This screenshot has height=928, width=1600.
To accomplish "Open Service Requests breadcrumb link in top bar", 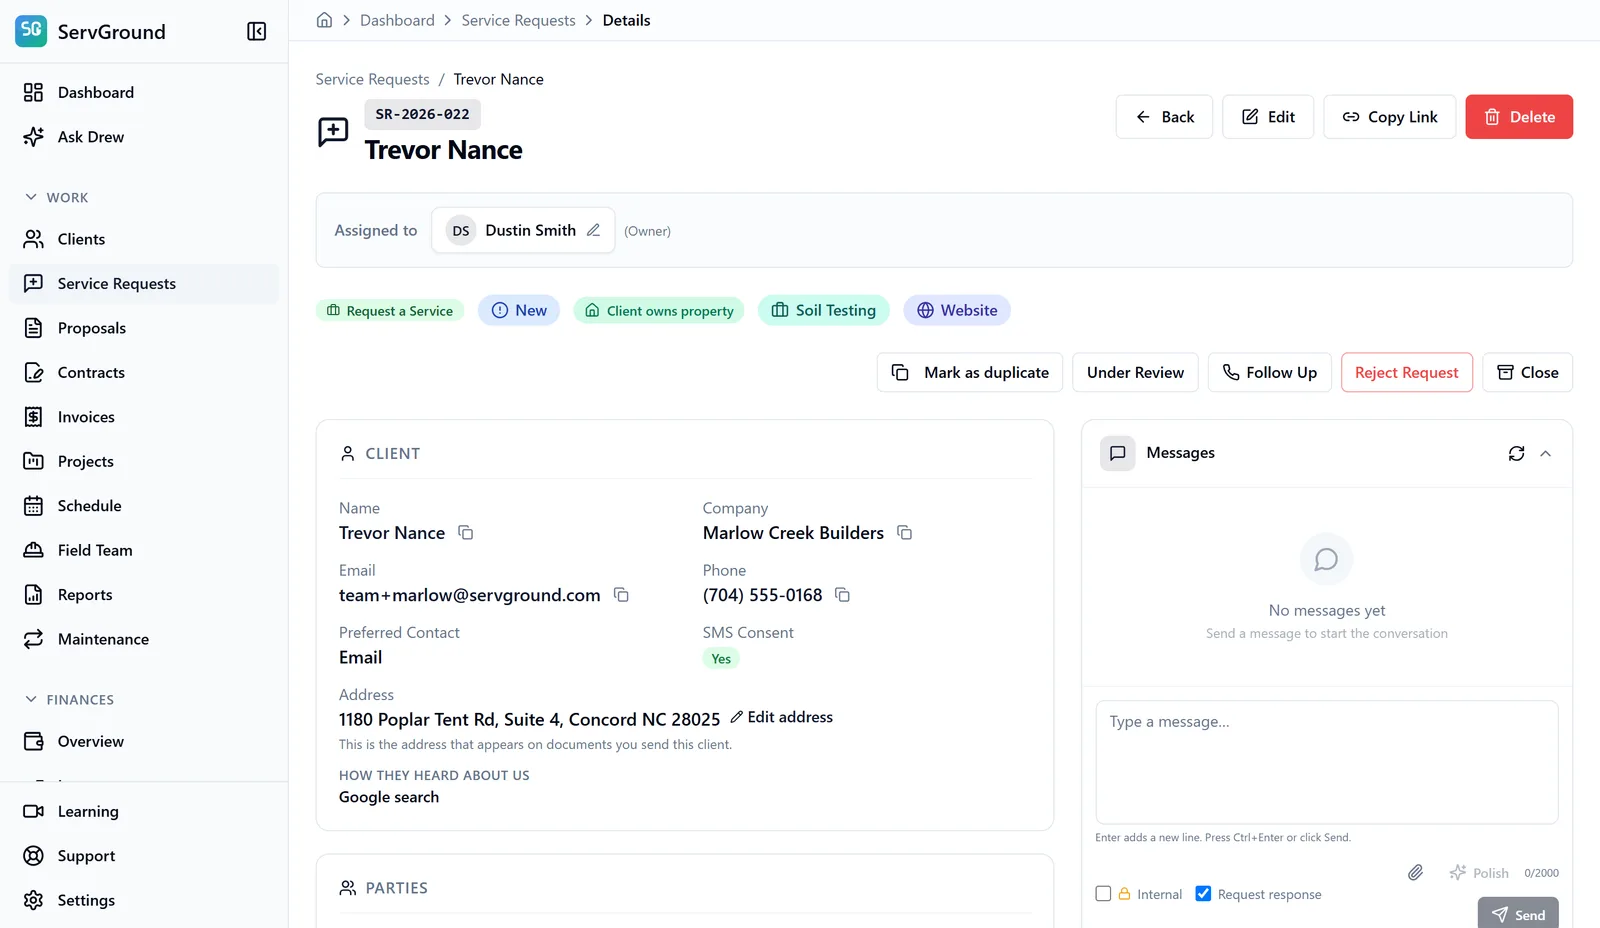I will click(518, 20).
